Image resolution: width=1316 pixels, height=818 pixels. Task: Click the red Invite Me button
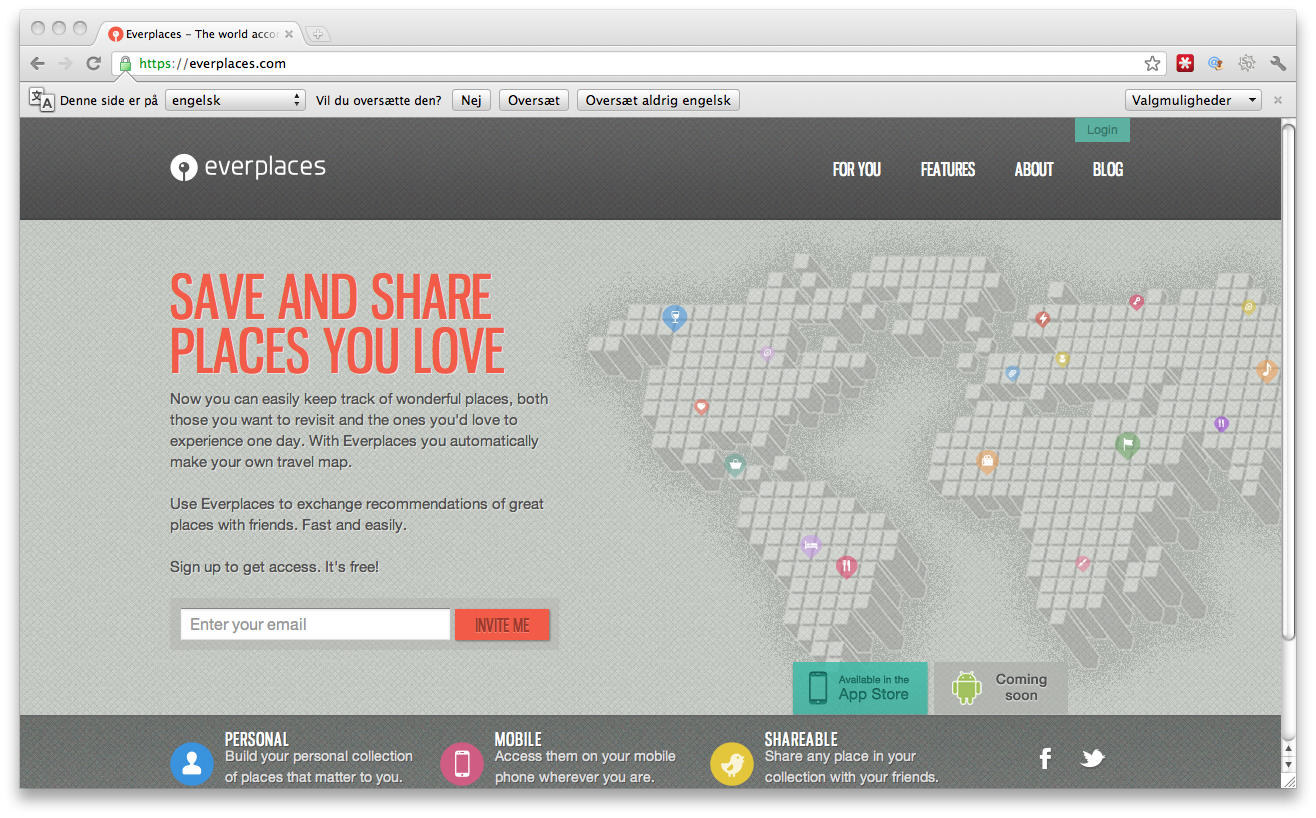[502, 625]
